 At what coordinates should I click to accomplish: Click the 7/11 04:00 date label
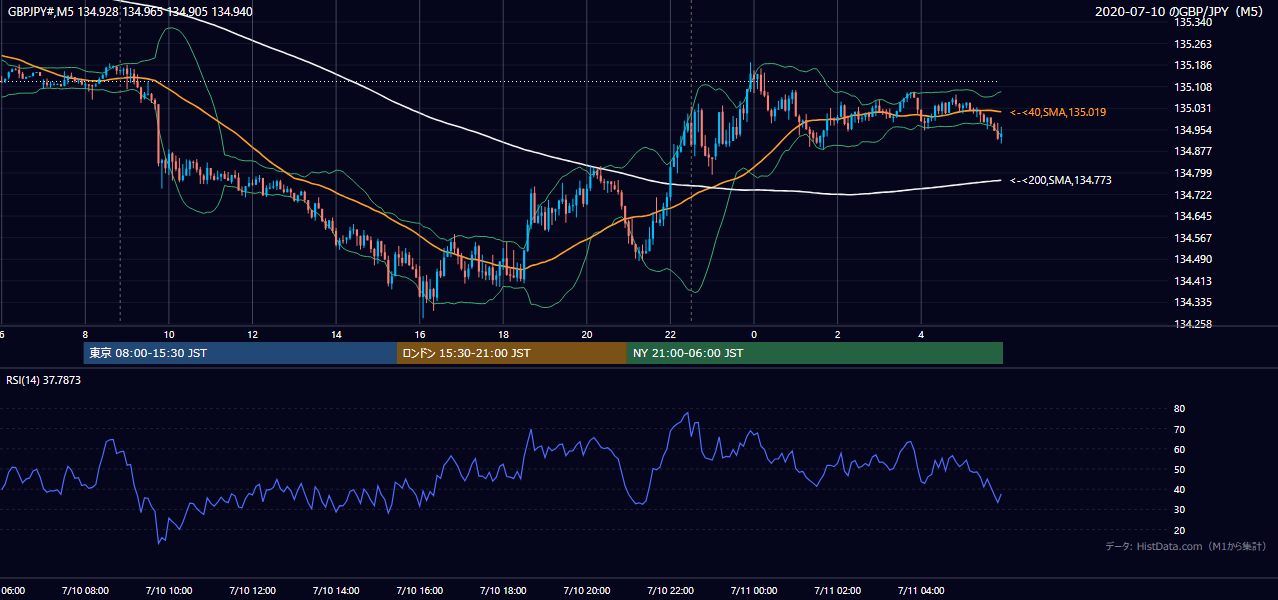(x=921, y=590)
